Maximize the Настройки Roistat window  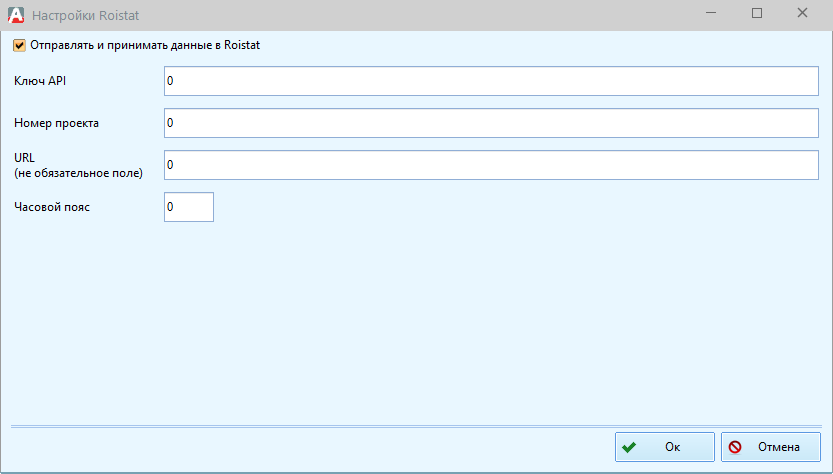point(757,14)
